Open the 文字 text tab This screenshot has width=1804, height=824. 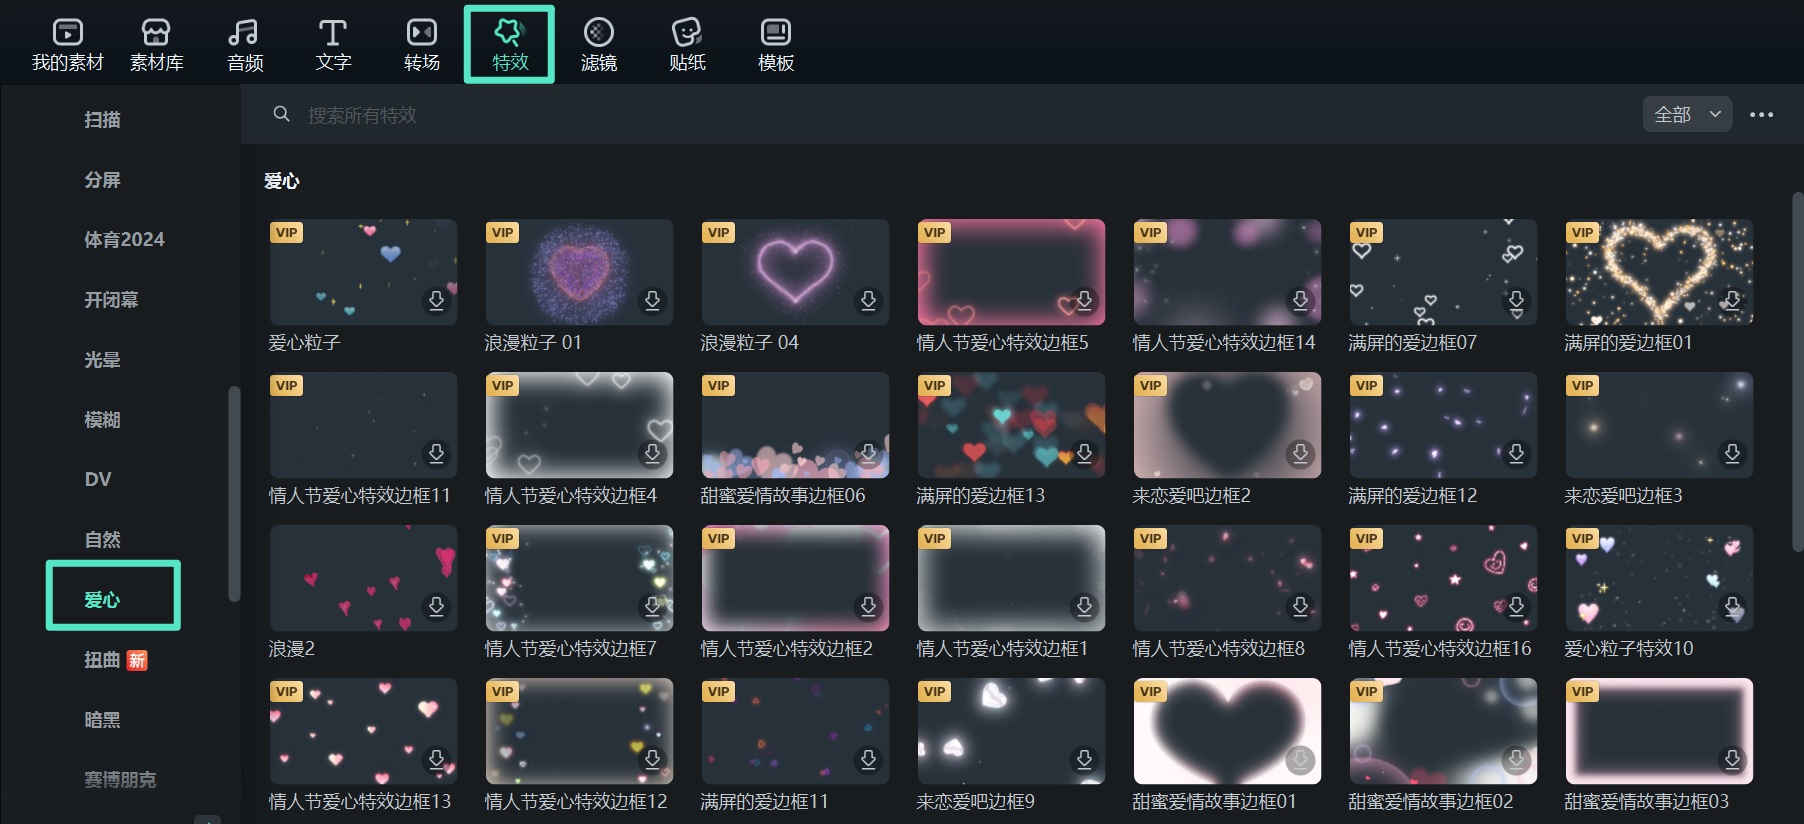(x=333, y=45)
